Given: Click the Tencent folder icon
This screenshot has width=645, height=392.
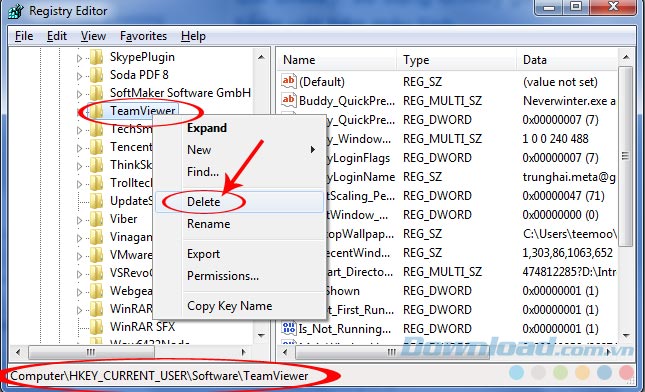Looking at the screenshot, I should [96, 147].
